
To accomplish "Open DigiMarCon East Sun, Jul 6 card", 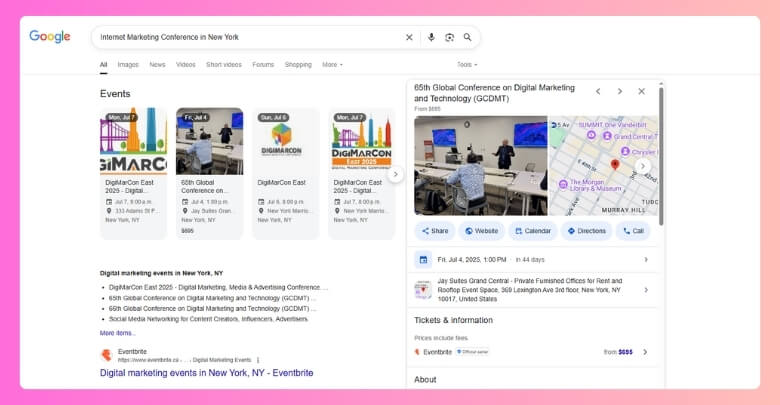I will 286,174.
